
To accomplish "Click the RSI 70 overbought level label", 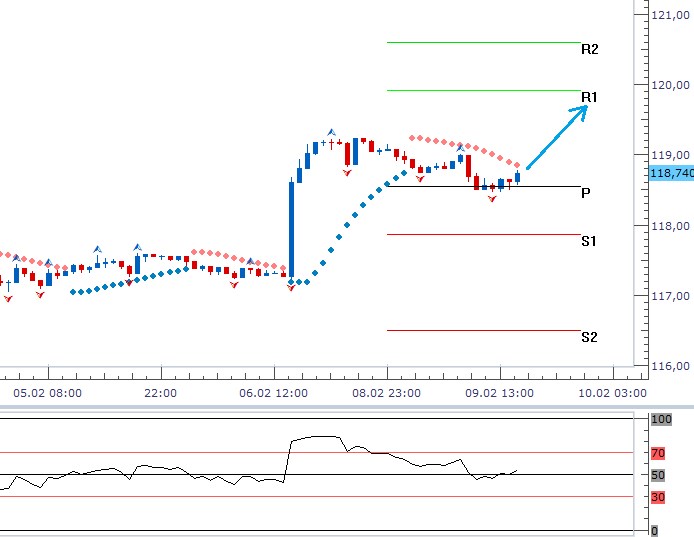I will pyautogui.click(x=658, y=453).
